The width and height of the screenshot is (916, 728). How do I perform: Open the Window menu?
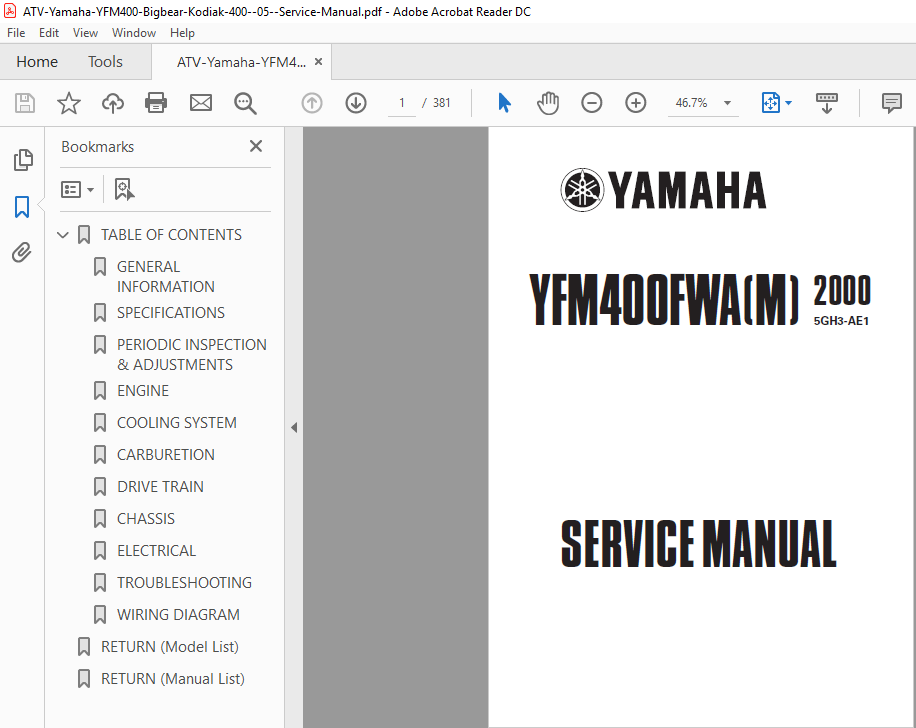pos(134,33)
